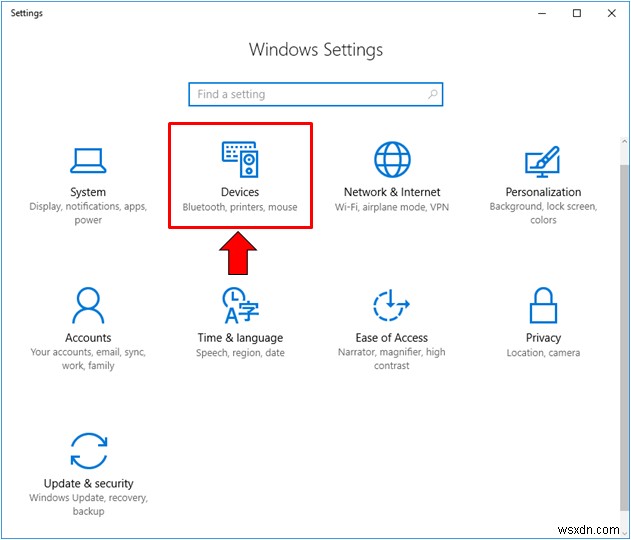The image size is (631, 540).
Task: Open the Time & language icon
Action: (240, 305)
